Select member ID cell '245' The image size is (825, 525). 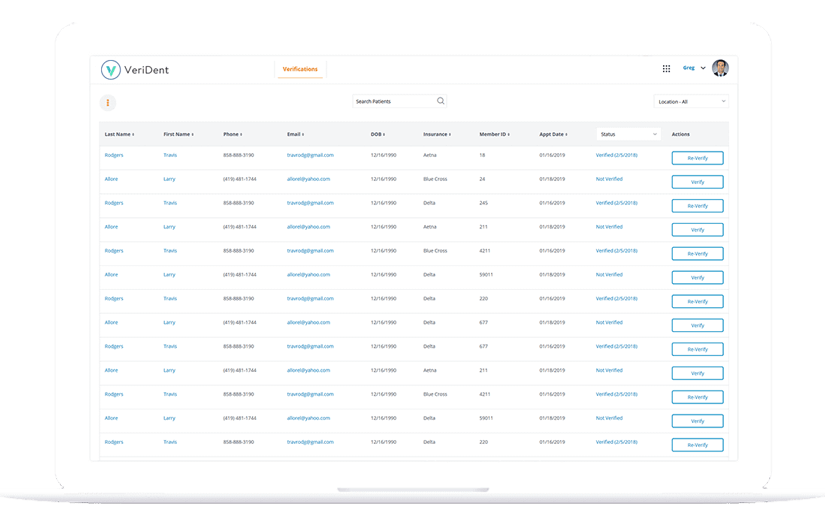point(483,203)
